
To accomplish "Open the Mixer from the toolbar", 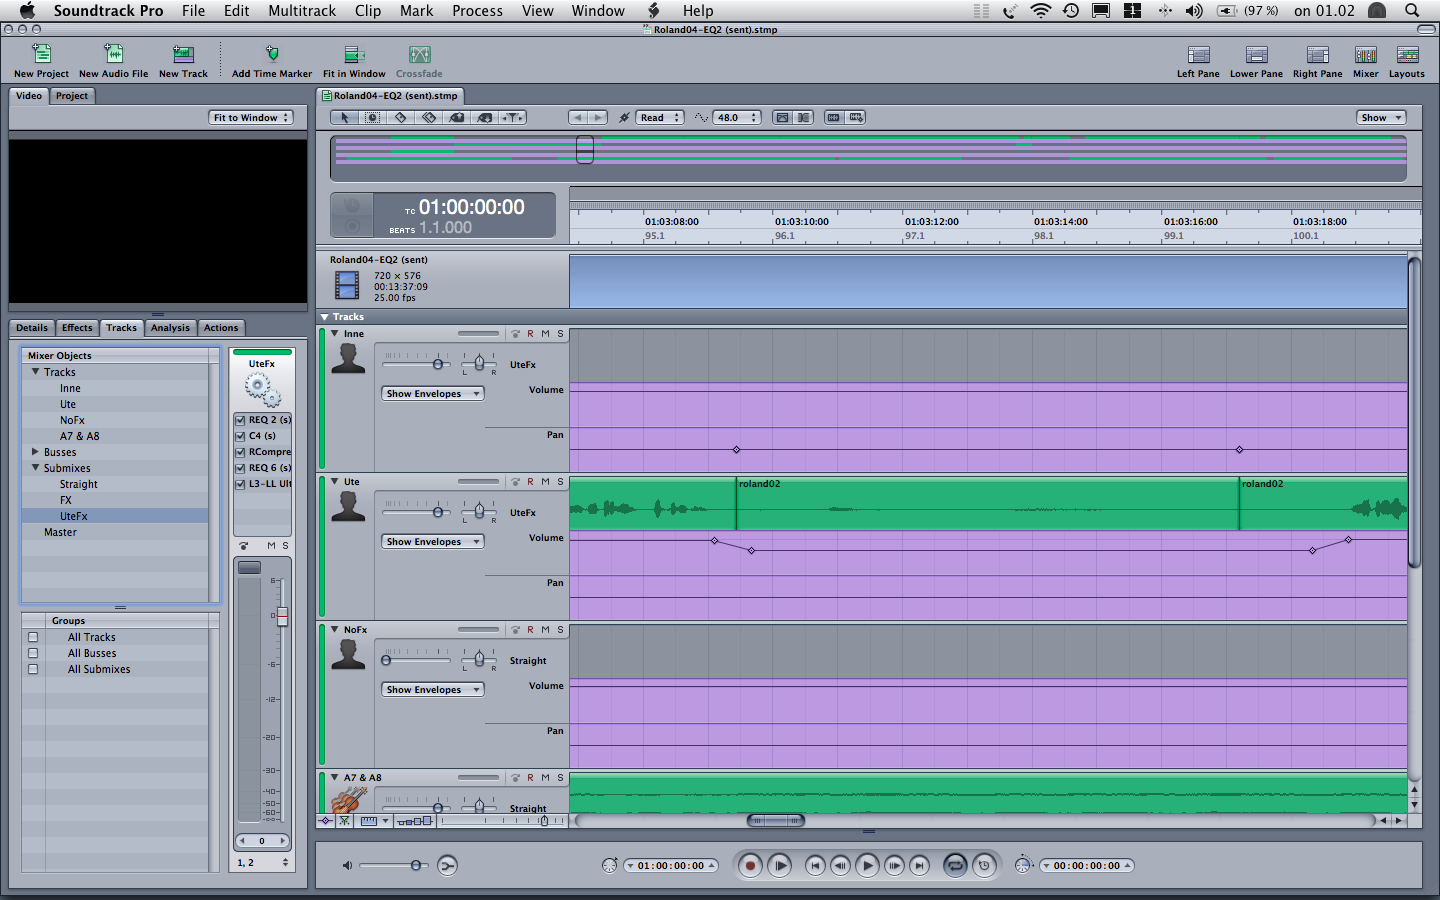I will coord(1366,60).
